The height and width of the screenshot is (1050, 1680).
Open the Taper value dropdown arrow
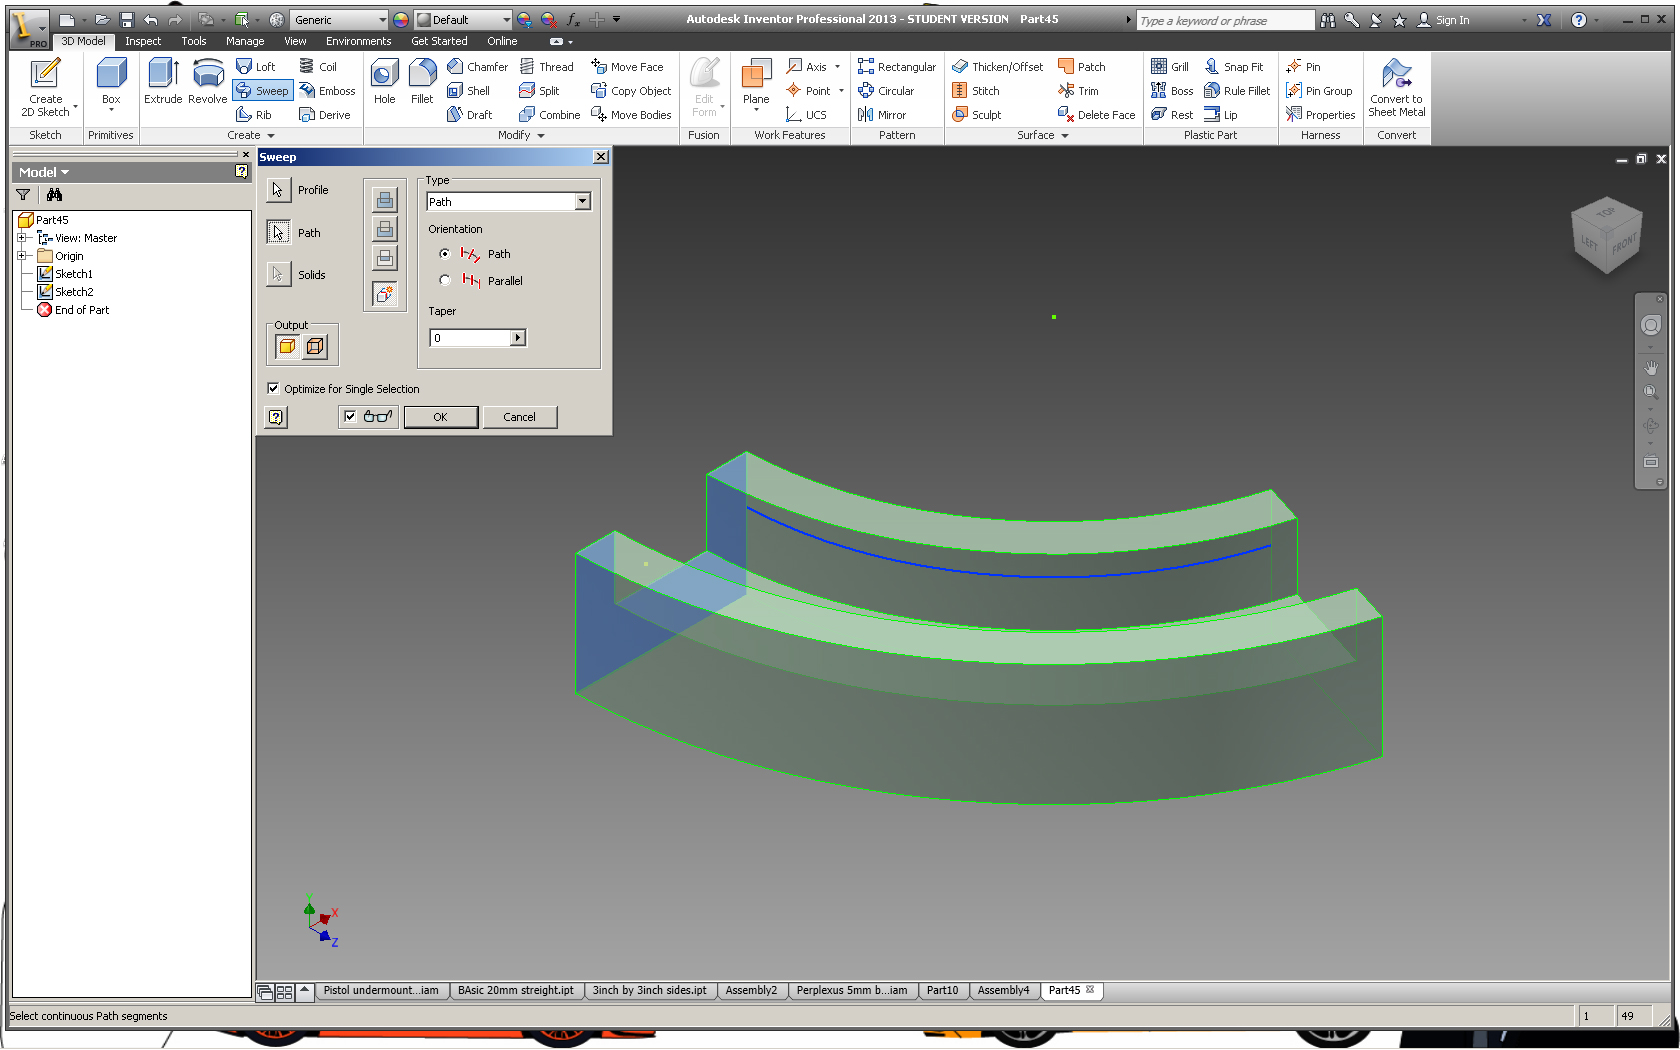(x=518, y=338)
